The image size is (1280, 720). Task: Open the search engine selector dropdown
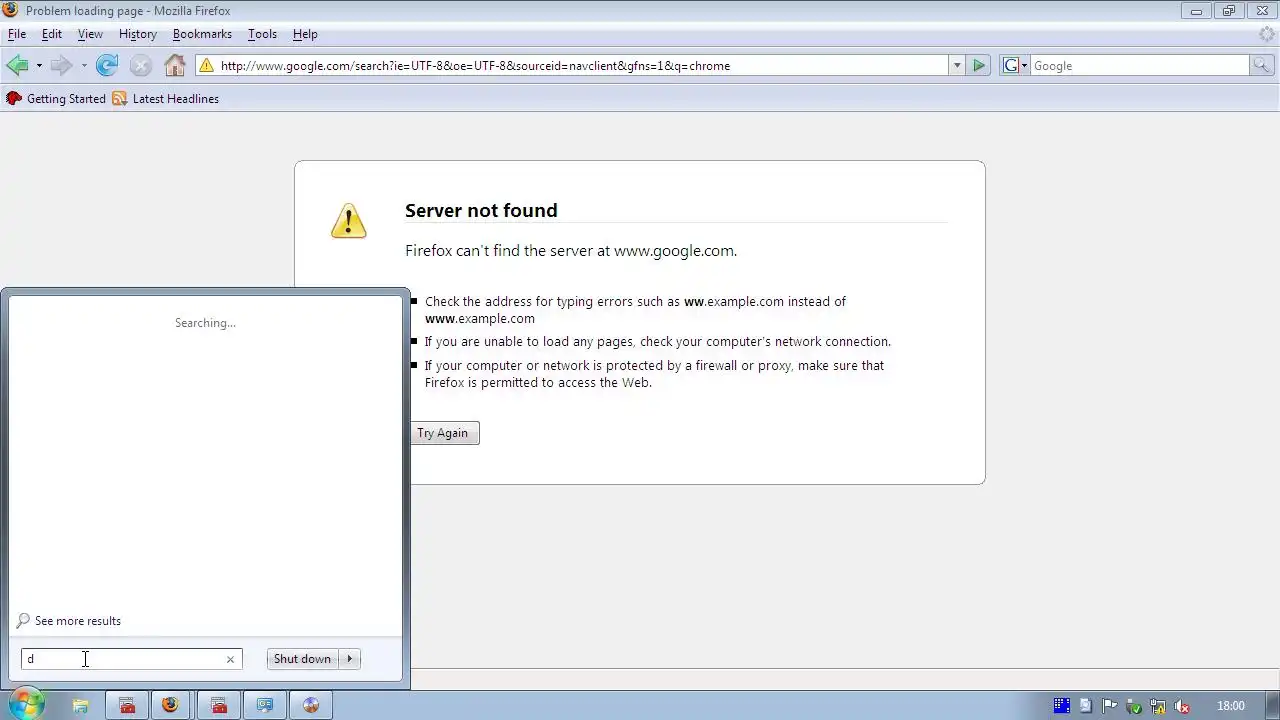pos(1015,66)
